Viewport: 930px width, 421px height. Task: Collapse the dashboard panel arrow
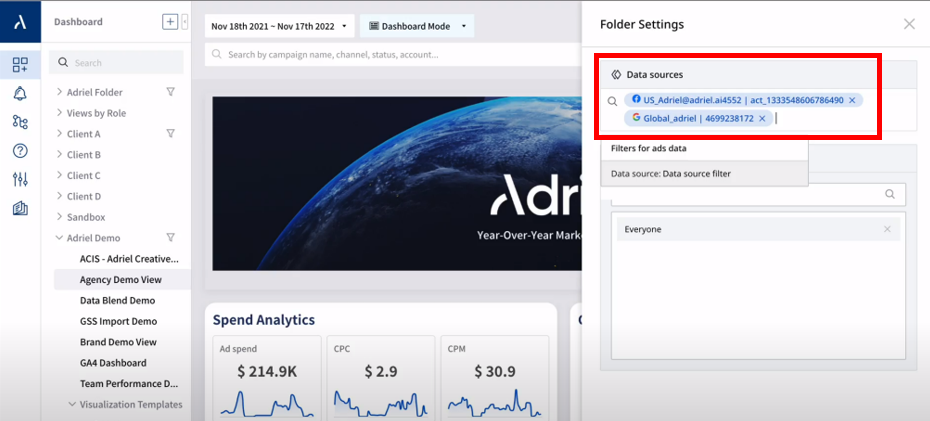(184, 22)
